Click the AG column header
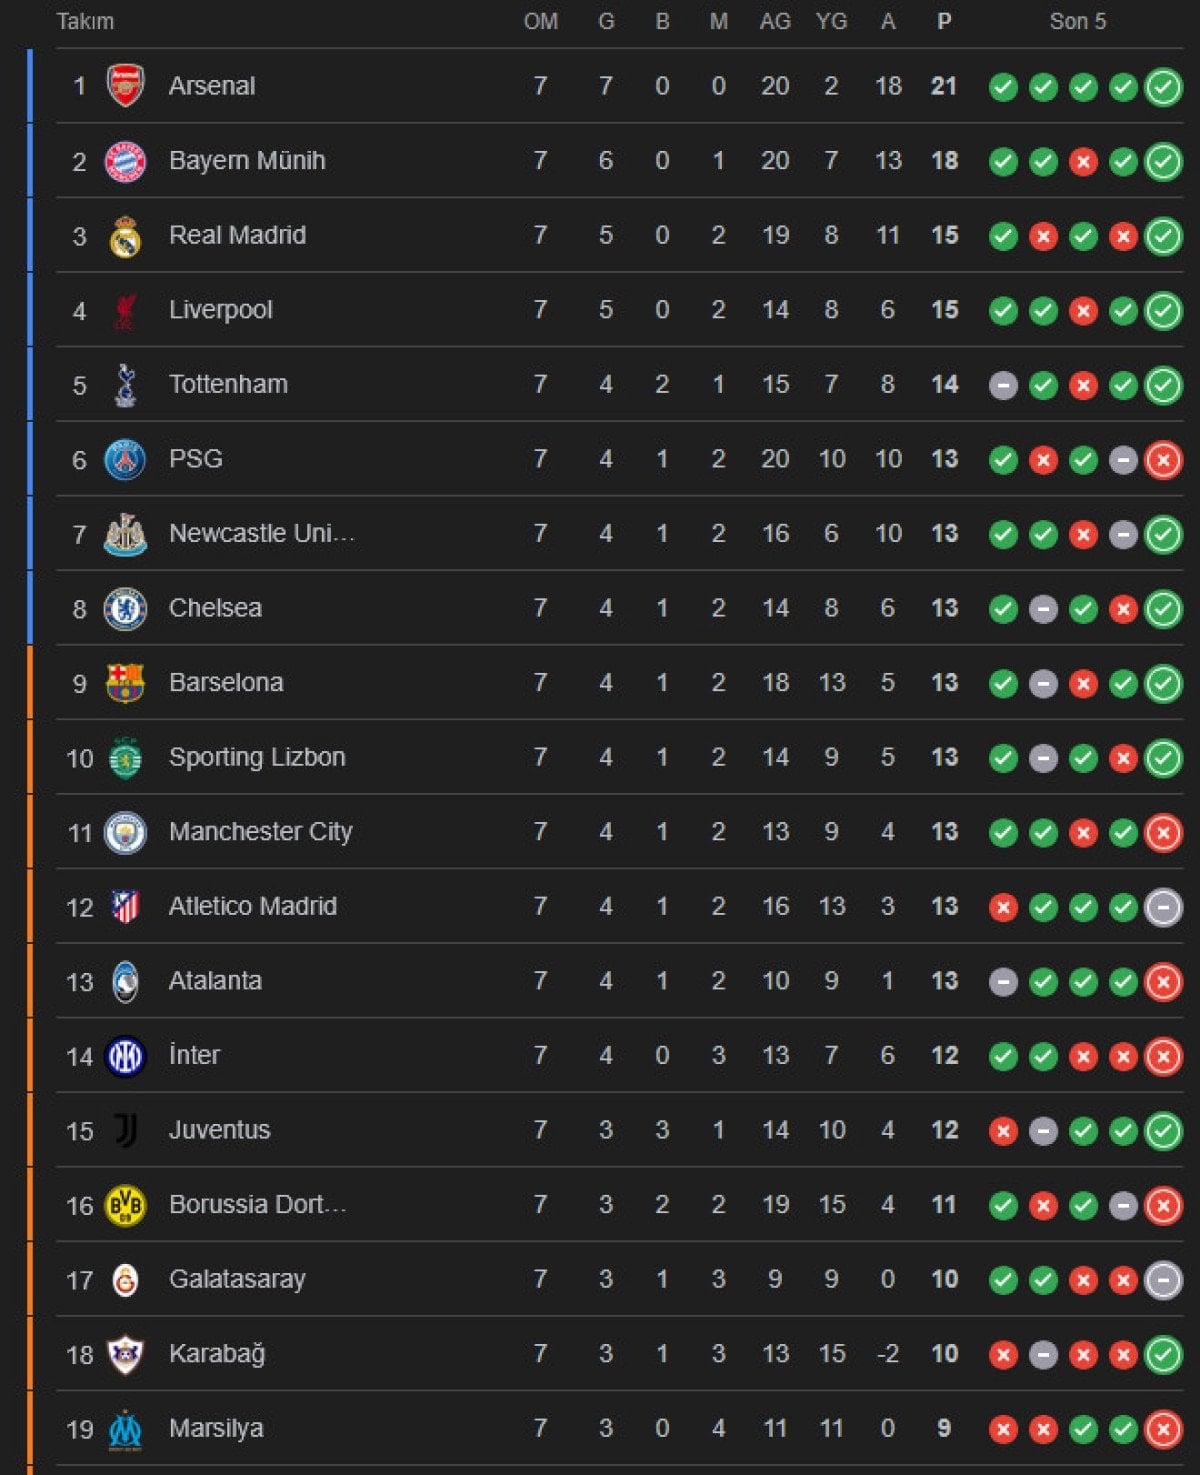The height and width of the screenshot is (1475, 1200). click(x=775, y=21)
